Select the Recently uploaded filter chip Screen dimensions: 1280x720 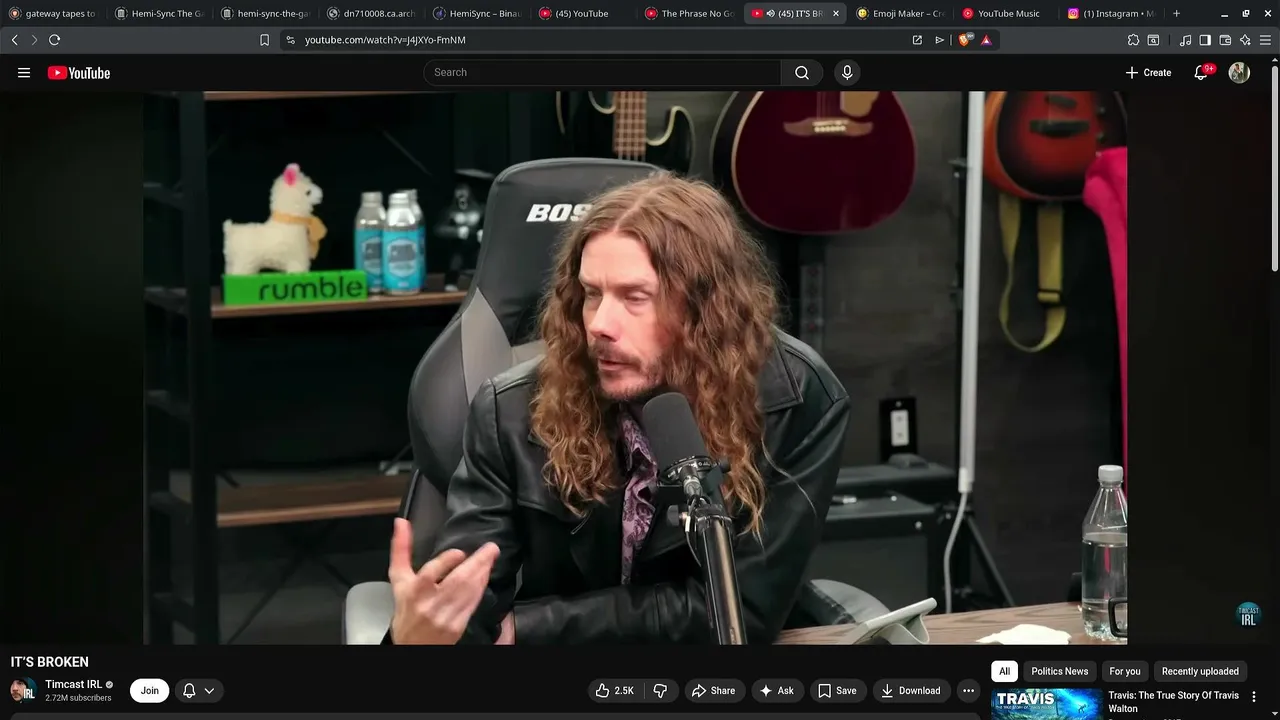[1200, 671]
